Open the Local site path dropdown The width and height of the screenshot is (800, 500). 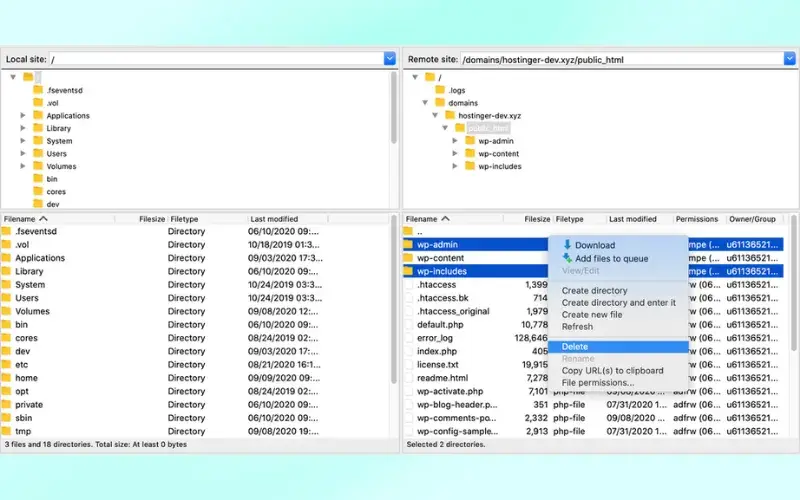[389, 59]
